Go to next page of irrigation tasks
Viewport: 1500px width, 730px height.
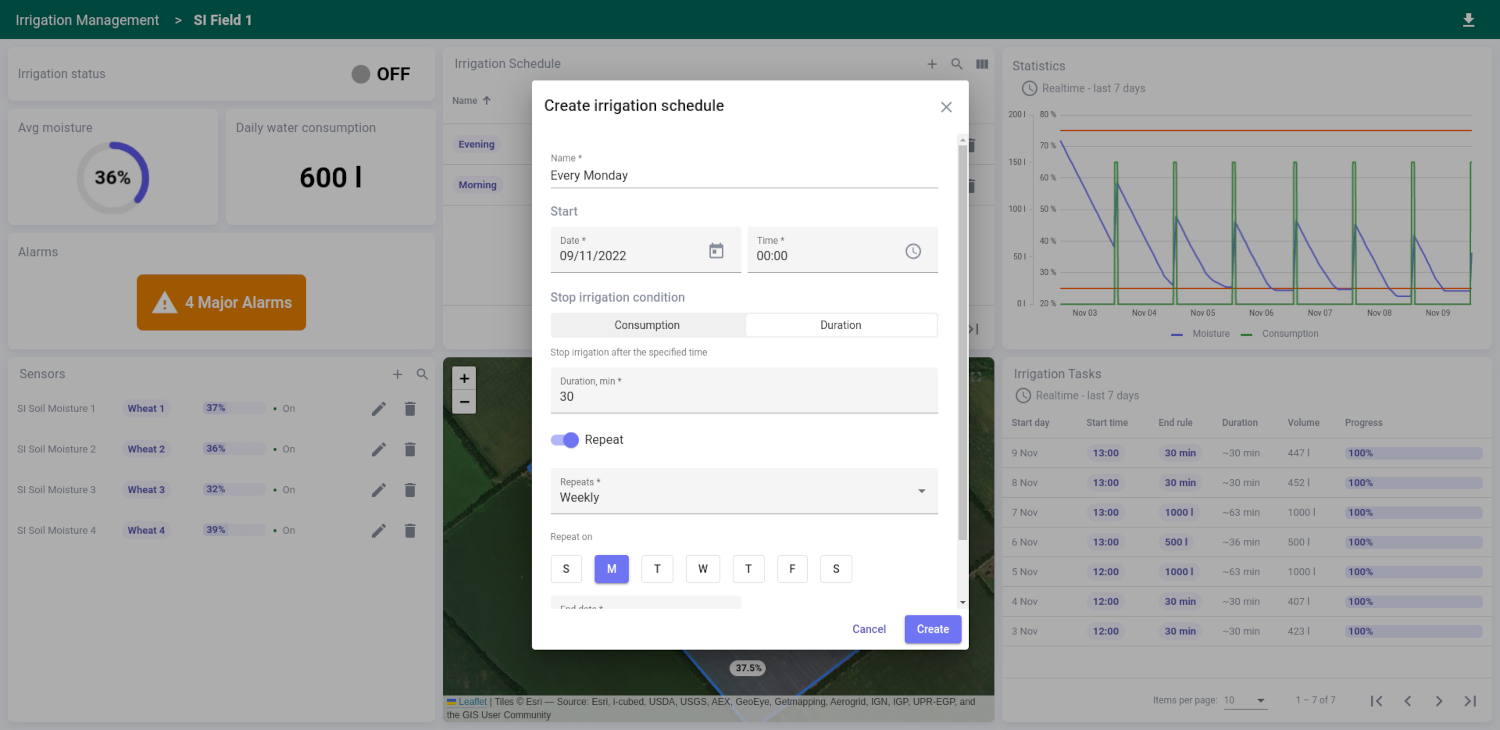1438,701
